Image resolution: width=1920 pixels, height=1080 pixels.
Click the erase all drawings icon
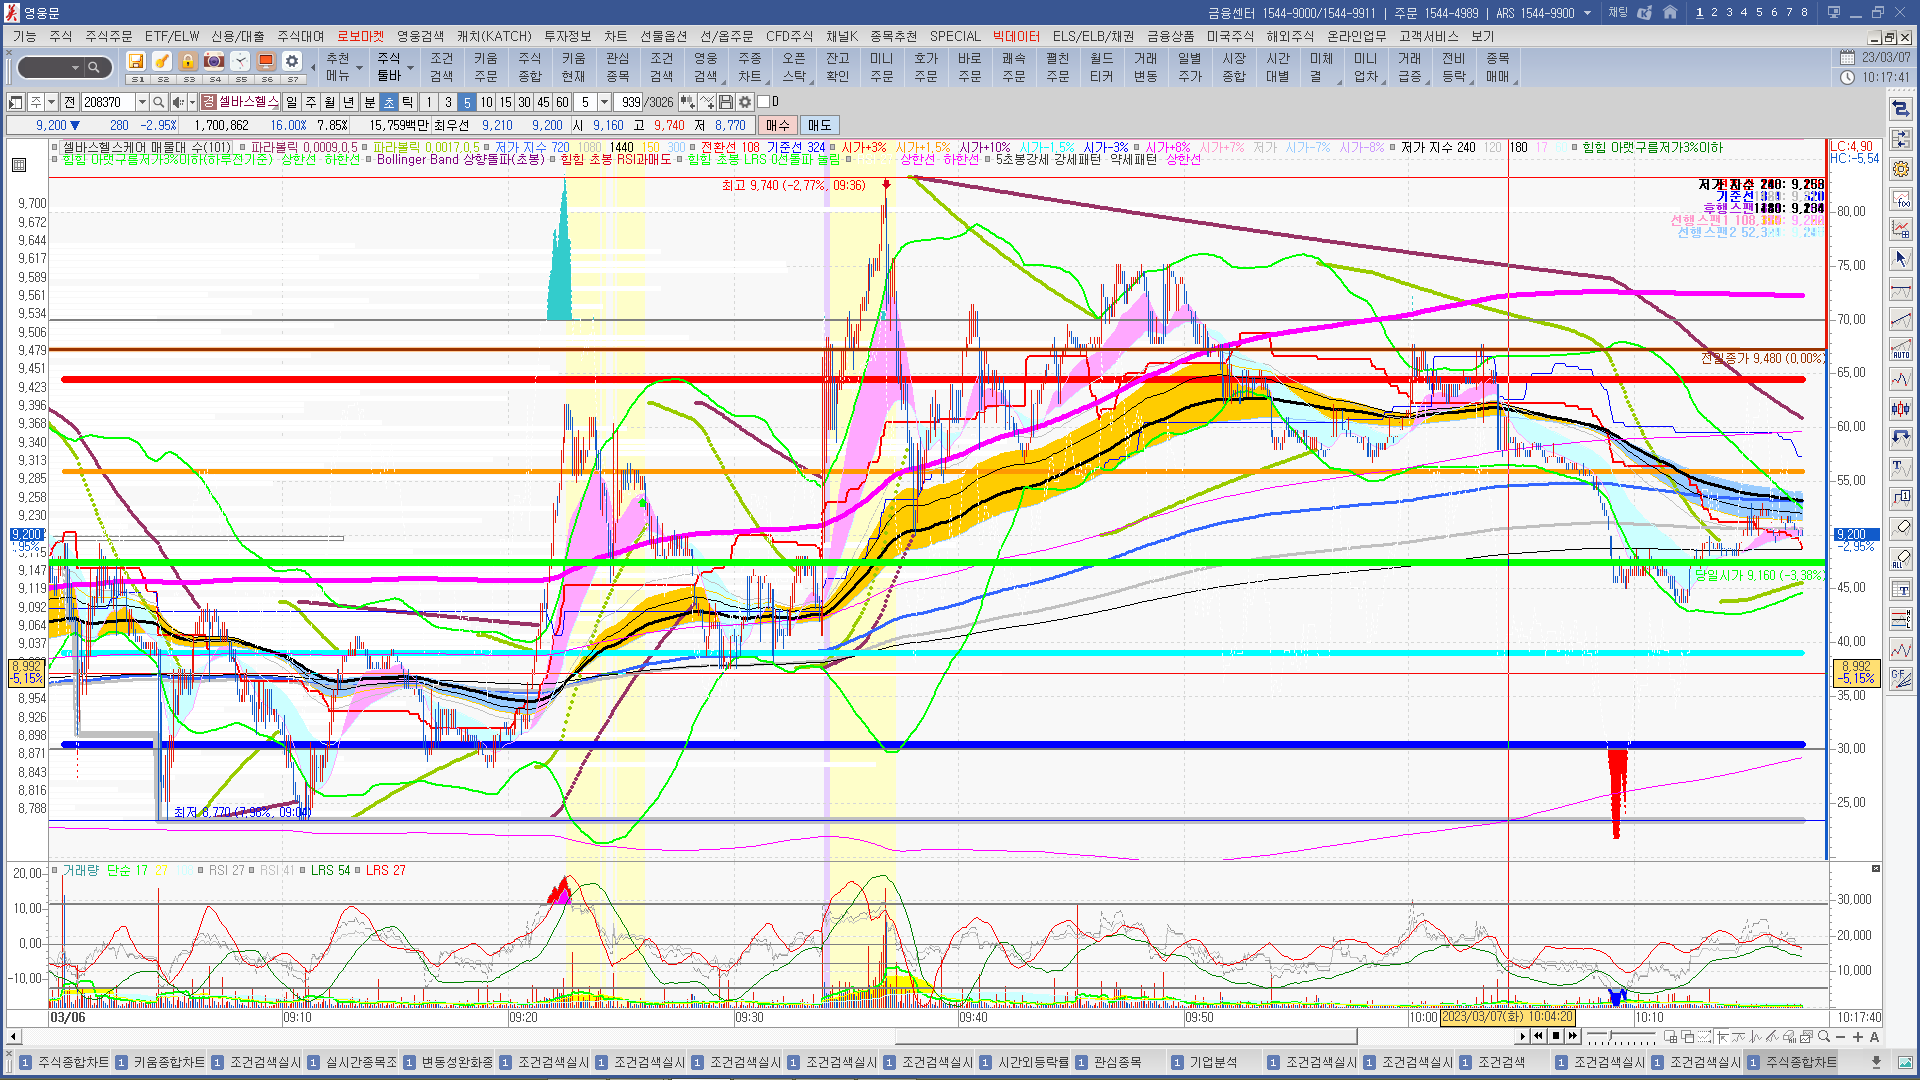pos(1901,558)
